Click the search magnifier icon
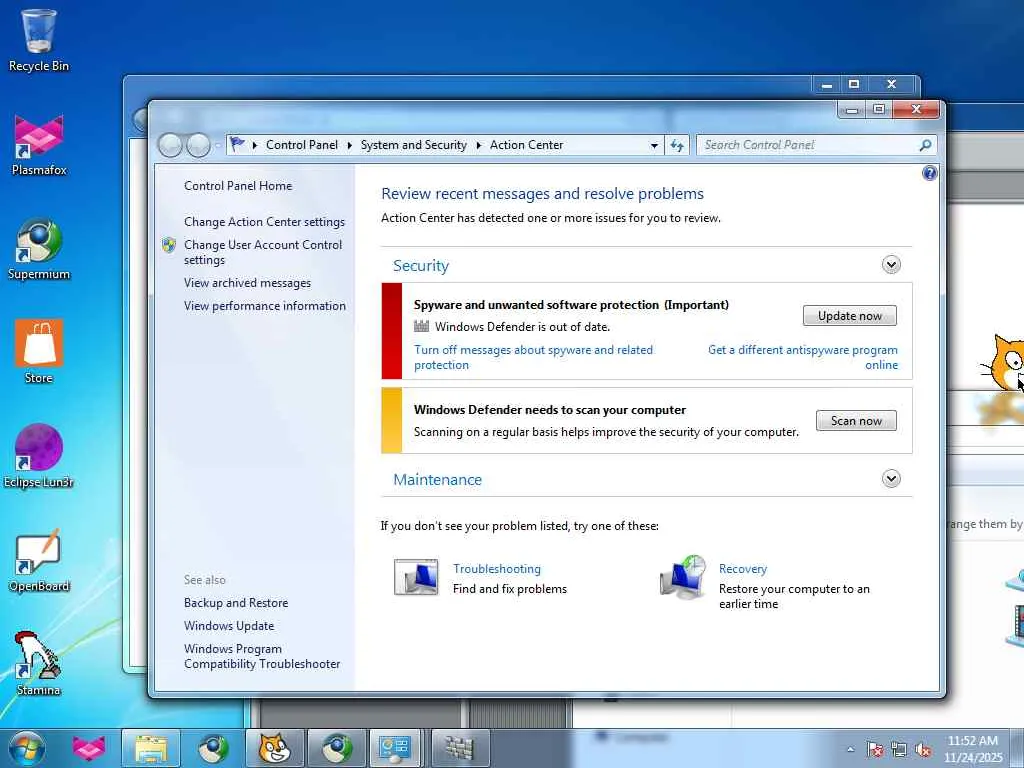Image resolution: width=1024 pixels, height=768 pixels. (925, 145)
